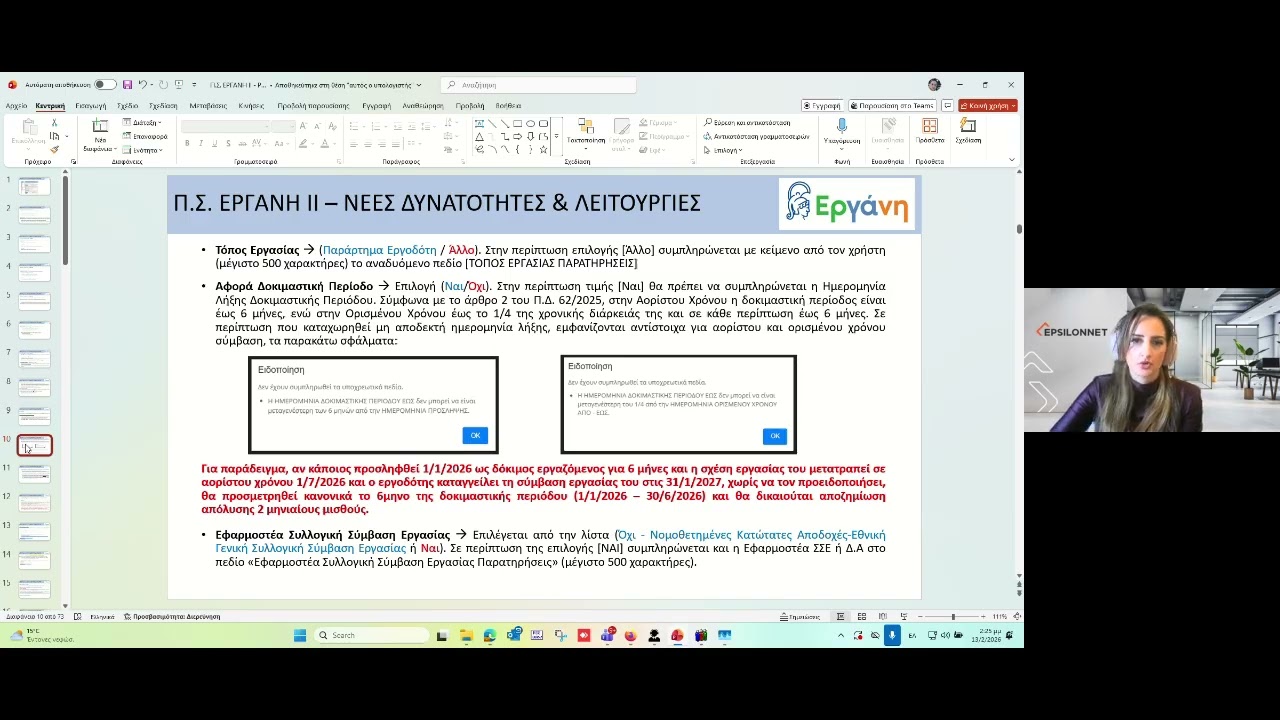The image size is (1280, 720).
Task: Click the Υπαγόρευση dictate microphone icon
Action: (x=842, y=127)
